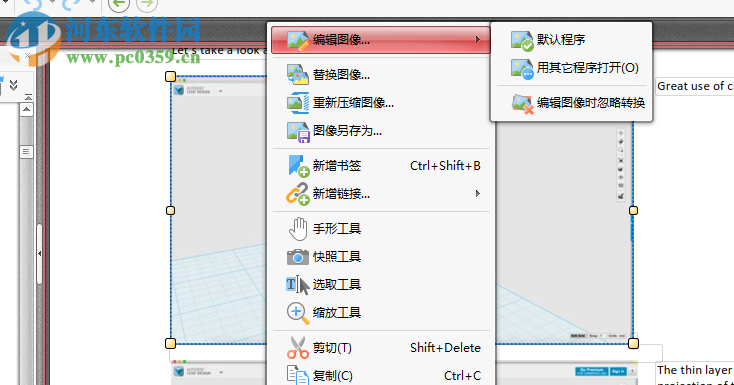Select image top-left resize handle

coord(170,76)
